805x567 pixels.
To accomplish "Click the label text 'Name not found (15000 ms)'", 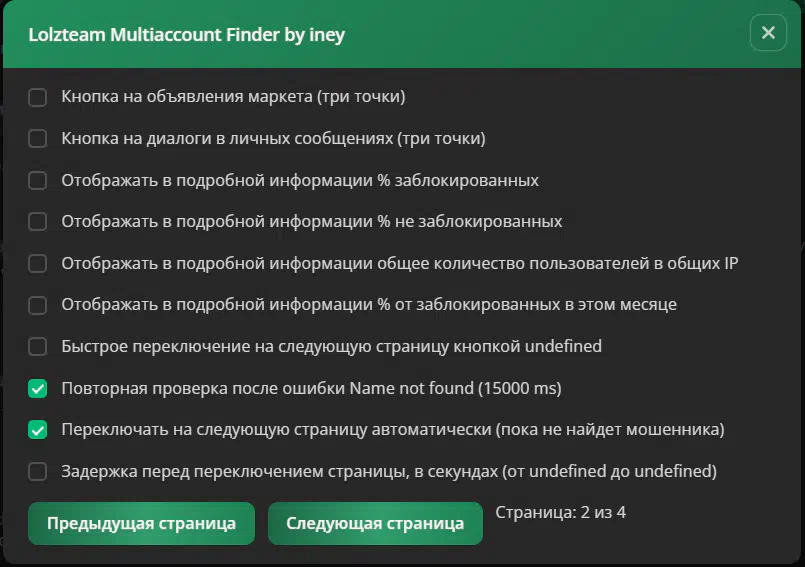I will click(x=455, y=388).
